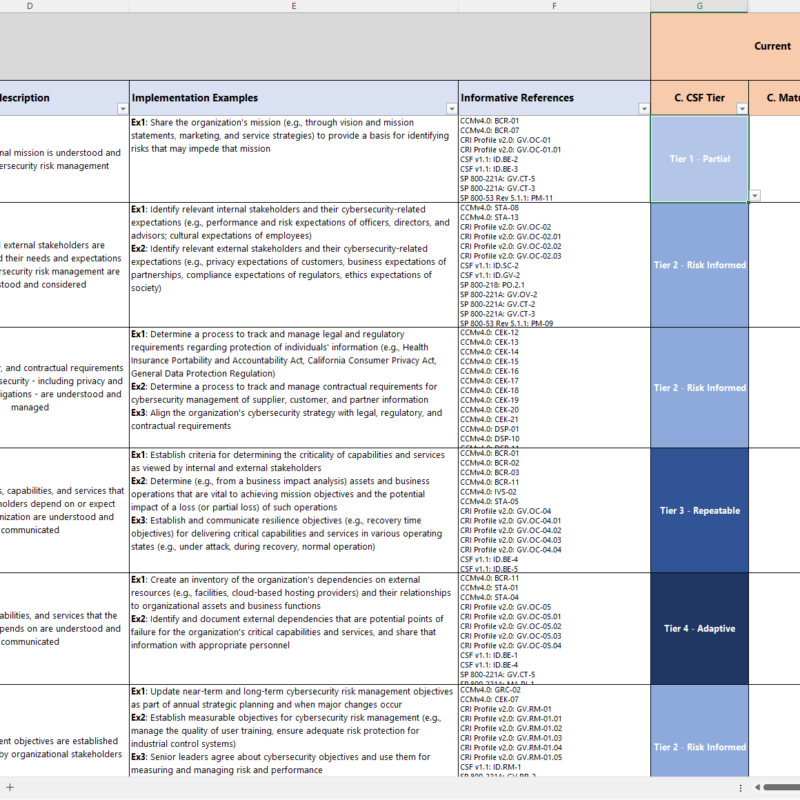Screen dimensions: 800x800
Task: Select the Tier 2 - Risk Informed cell
Action: 699,265
